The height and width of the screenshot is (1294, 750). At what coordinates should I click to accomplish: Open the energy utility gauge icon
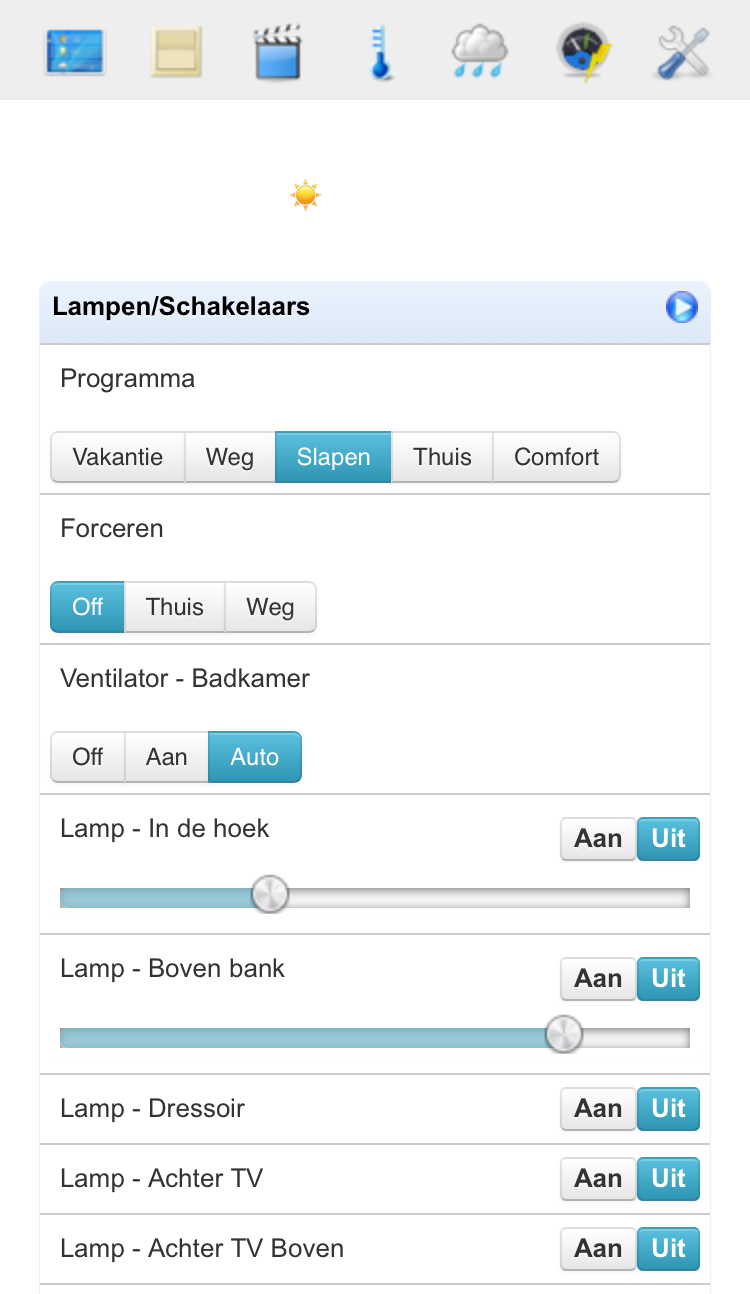point(584,52)
